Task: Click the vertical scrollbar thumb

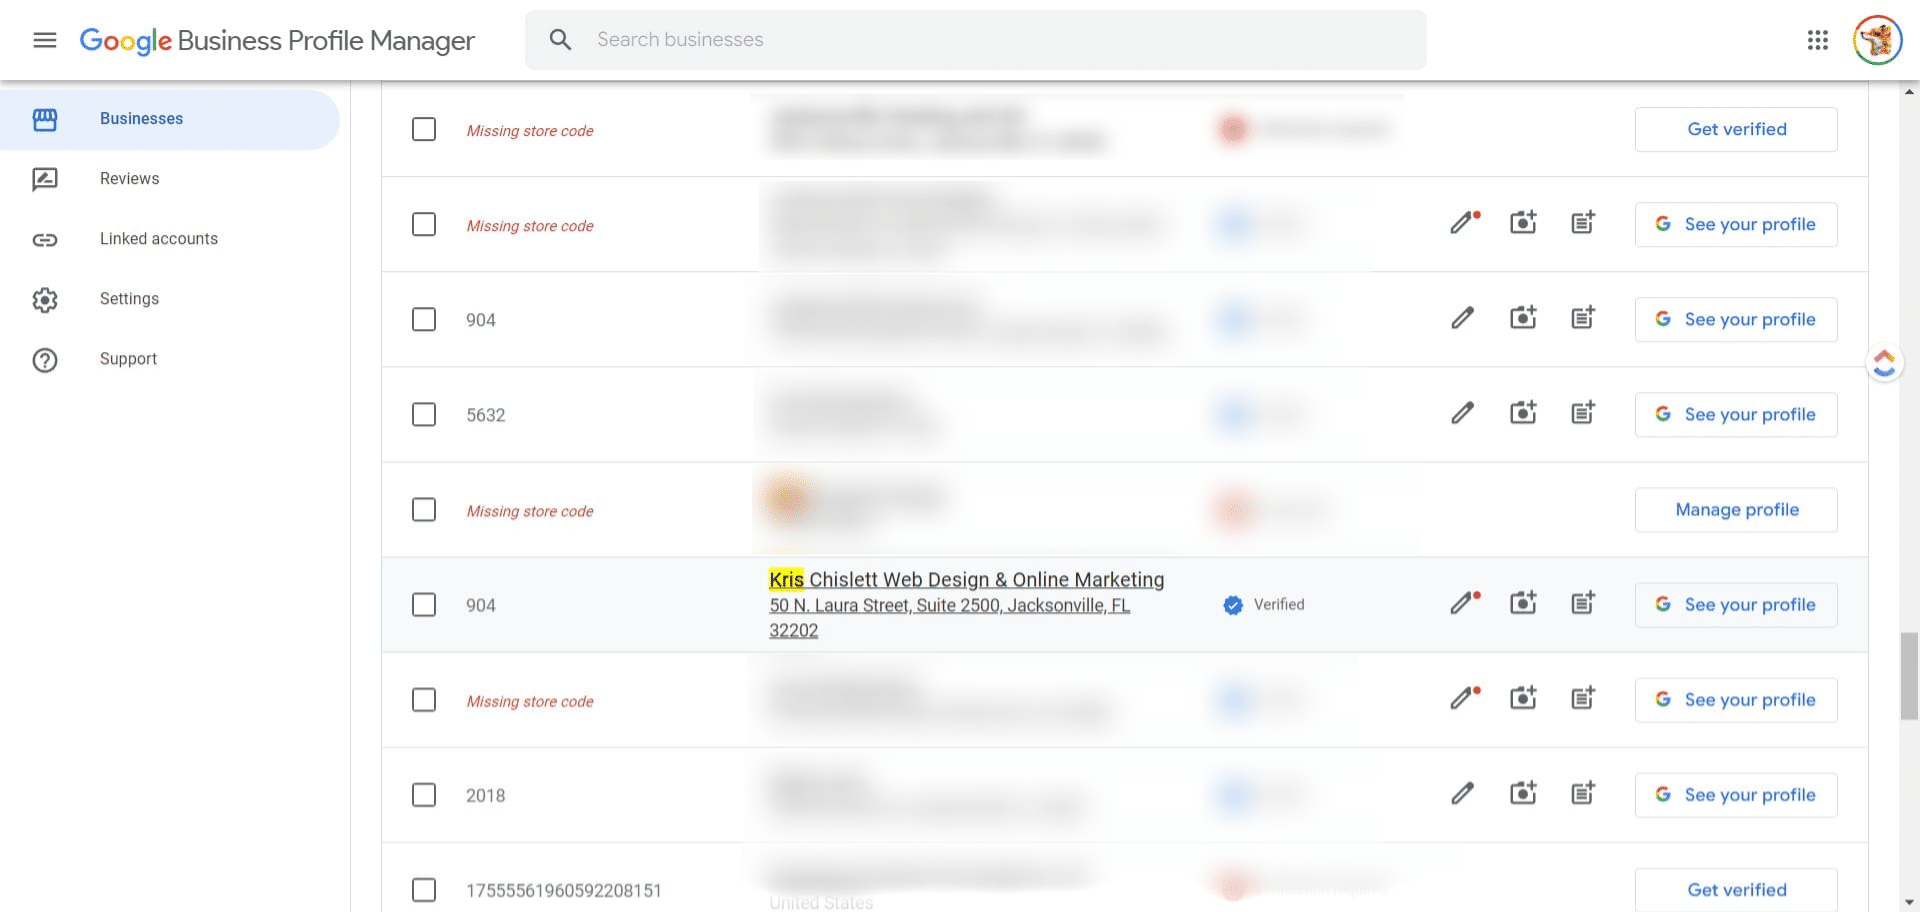Action: [x=1910, y=676]
